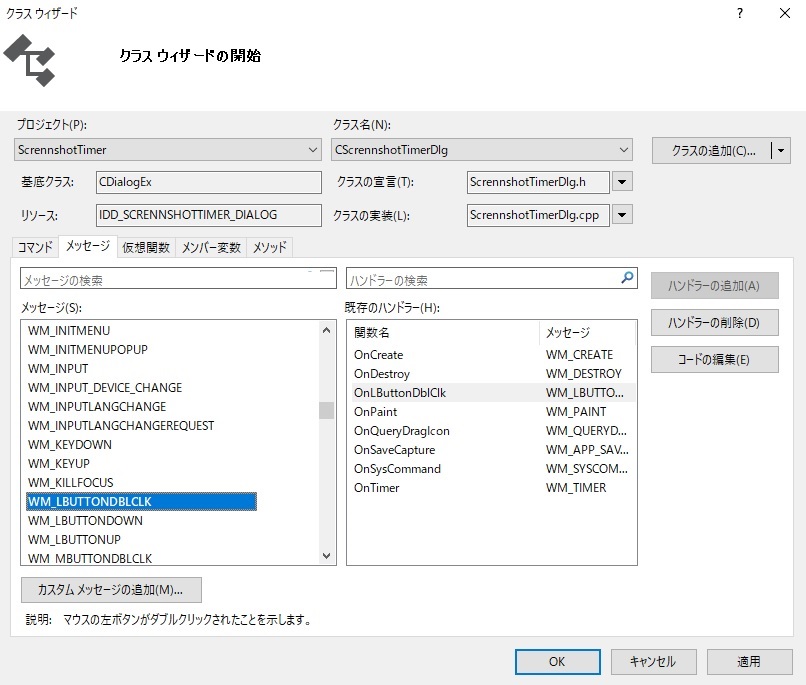Expand the クラスの追加 split-button arrow

click(x=781, y=151)
